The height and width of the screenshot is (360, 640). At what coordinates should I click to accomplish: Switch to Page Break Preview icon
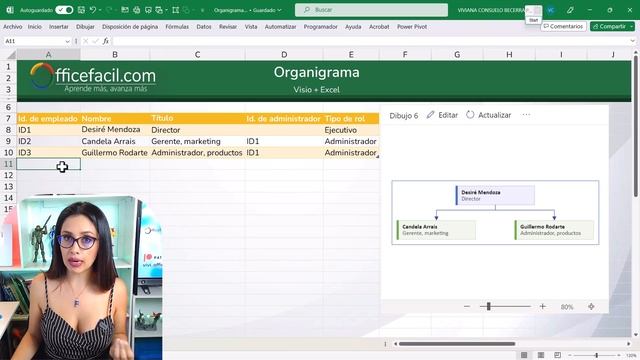pyautogui.click(x=557, y=355)
